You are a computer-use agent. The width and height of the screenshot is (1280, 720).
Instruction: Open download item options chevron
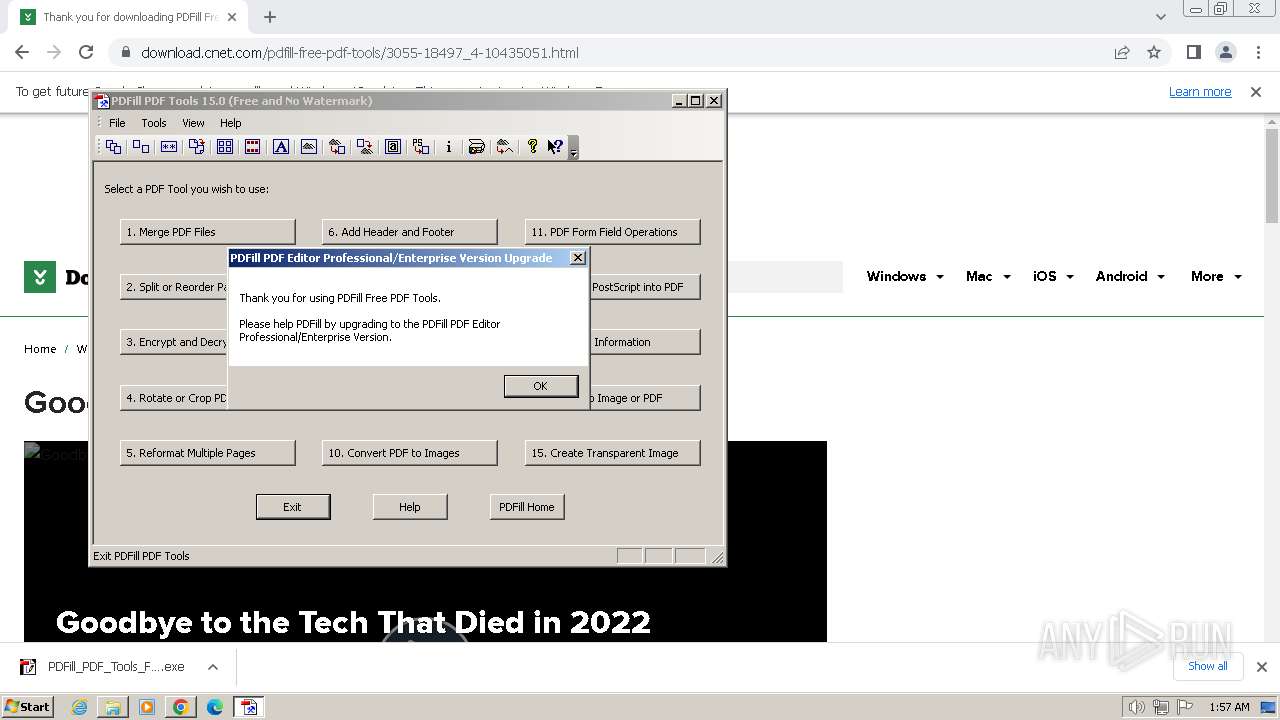click(x=213, y=667)
